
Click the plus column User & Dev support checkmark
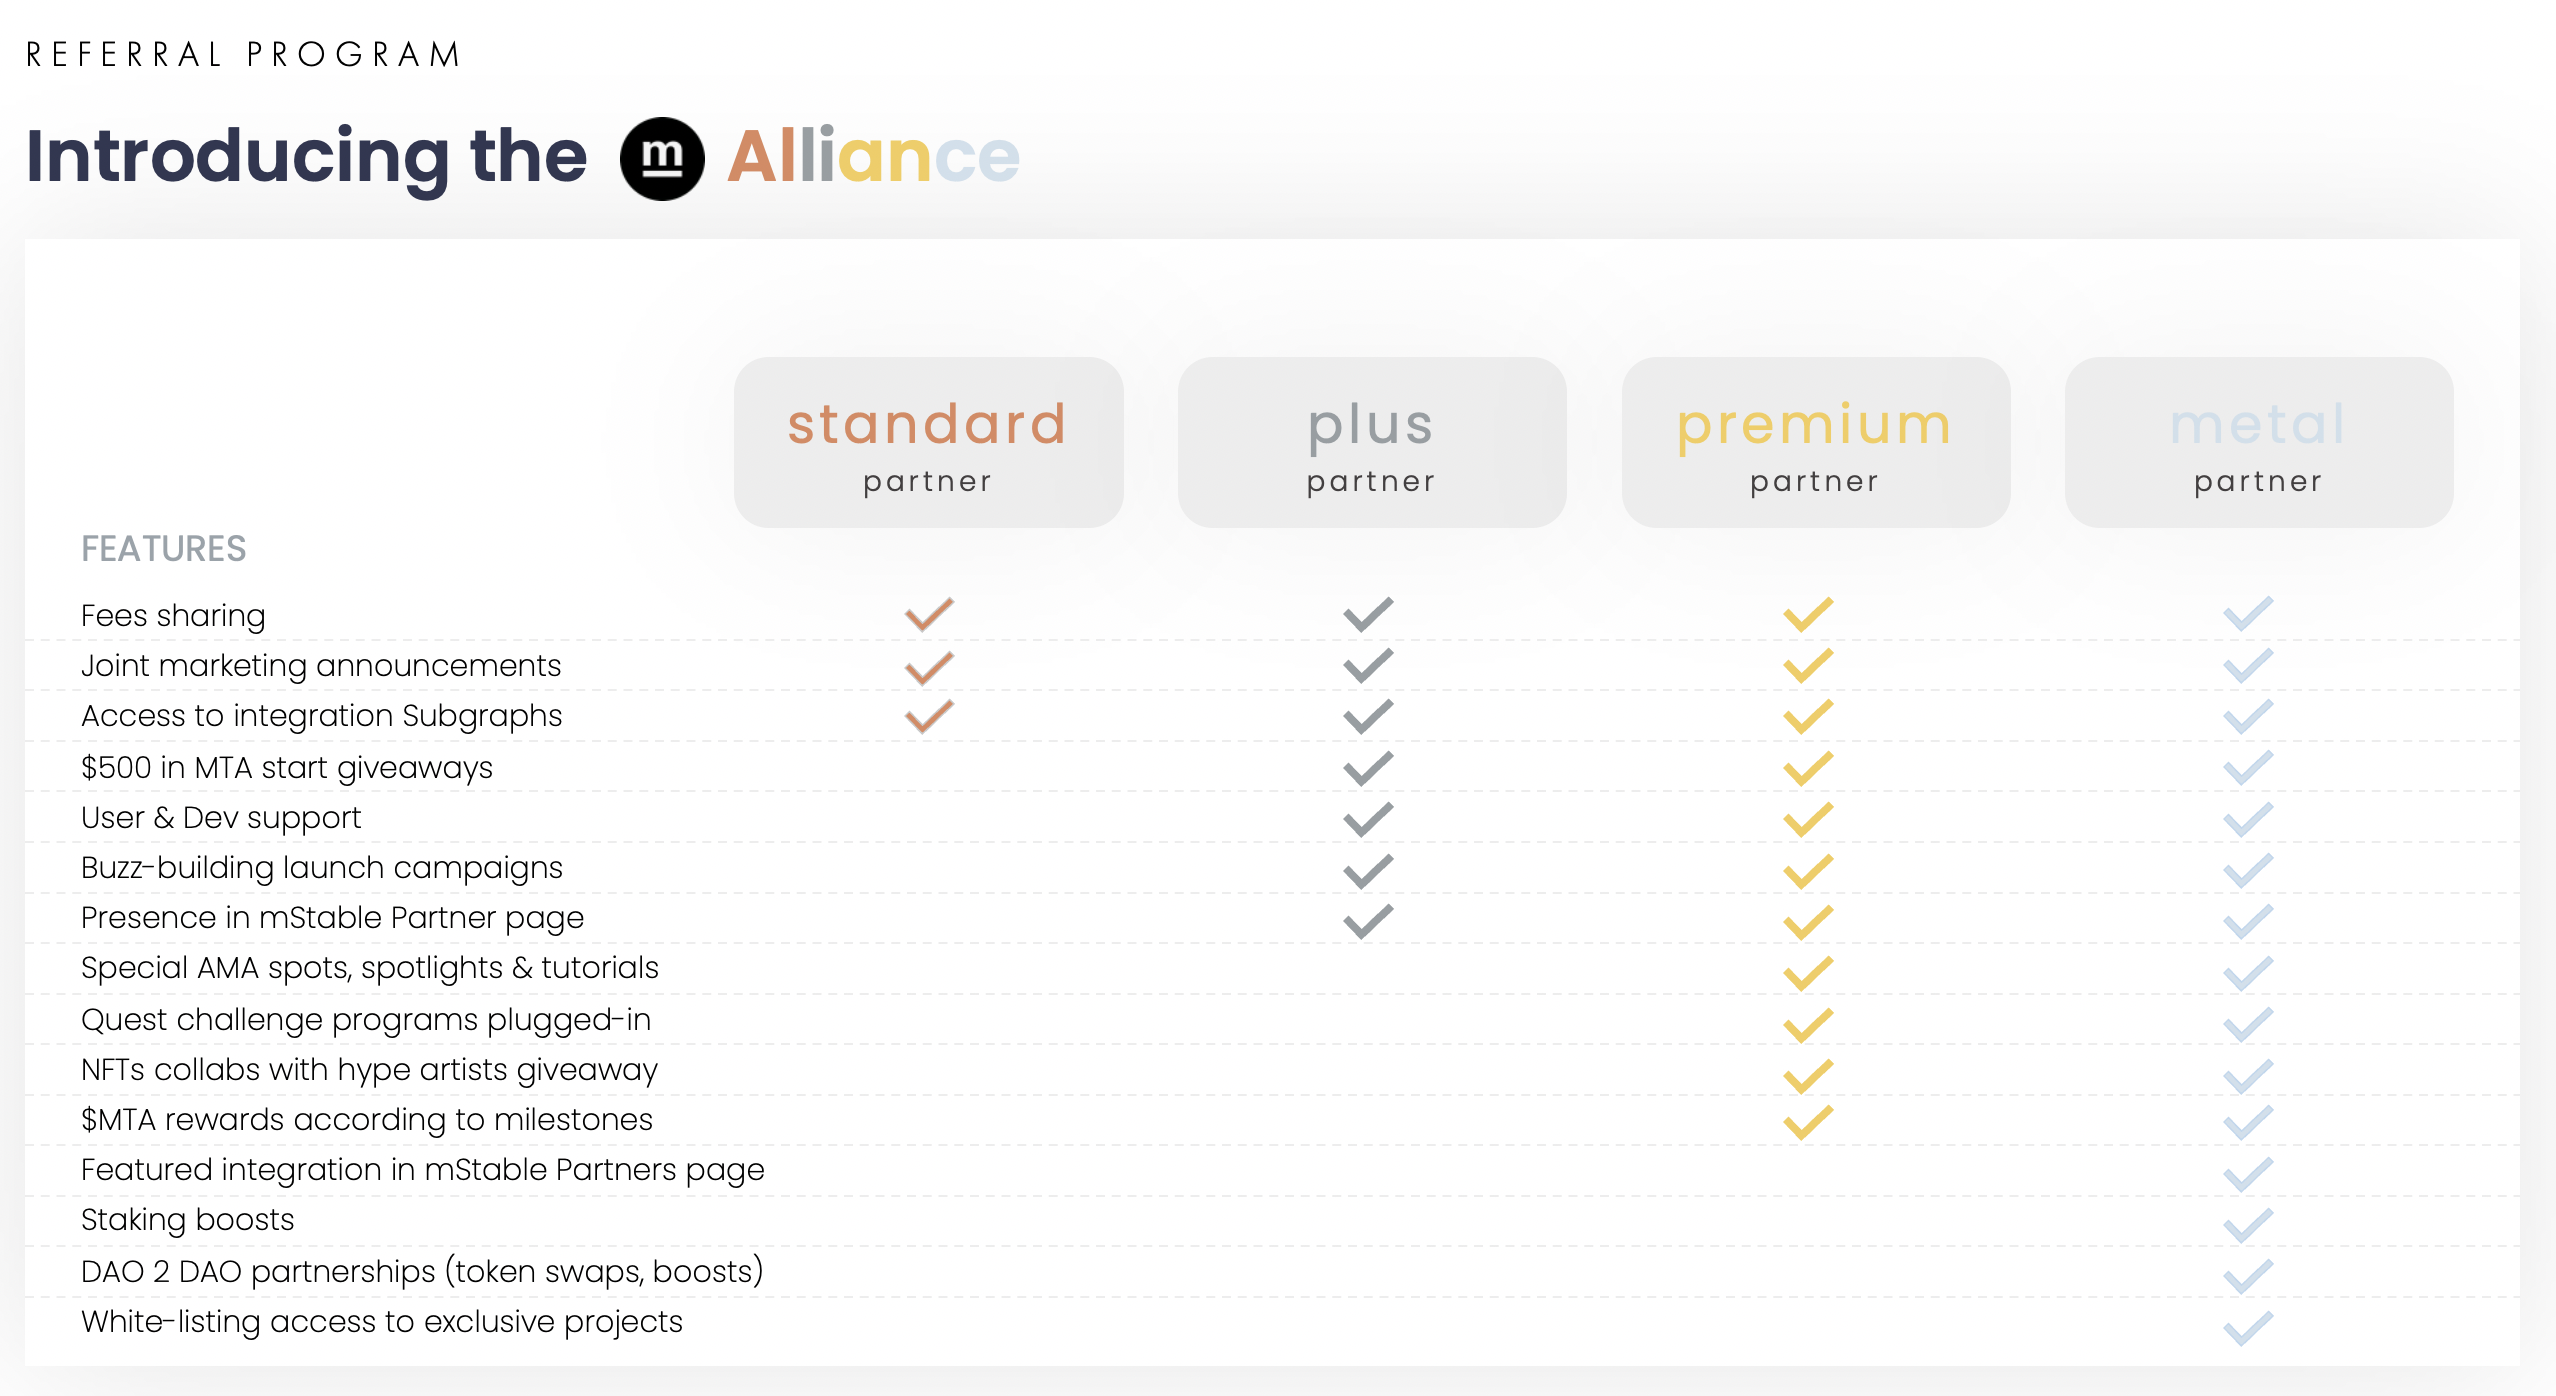(x=1368, y=819)
